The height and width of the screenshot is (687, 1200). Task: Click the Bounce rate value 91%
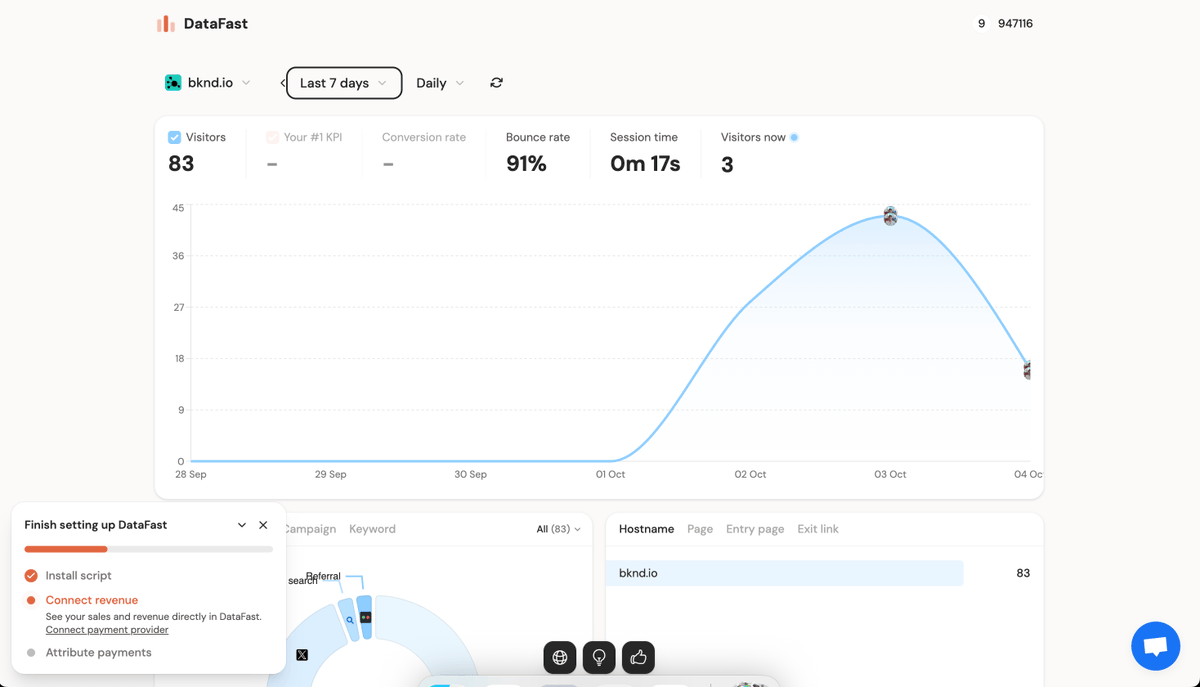click(x=526, y=164)
